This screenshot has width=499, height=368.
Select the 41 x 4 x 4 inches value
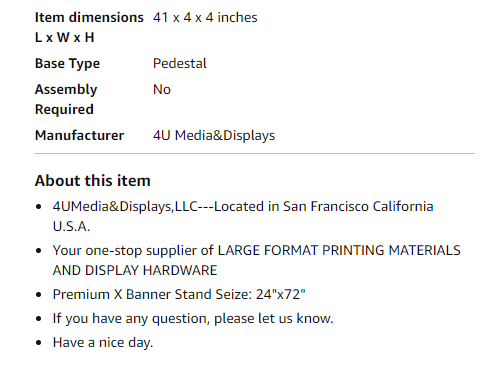tap(205, 18)
